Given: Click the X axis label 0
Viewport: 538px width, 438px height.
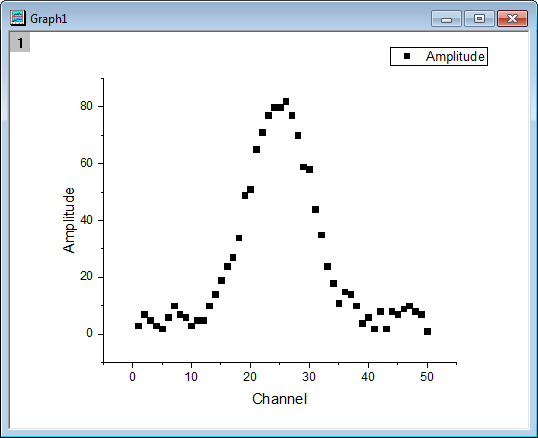Looking at the screenshot, I should [x=132, y=377].
